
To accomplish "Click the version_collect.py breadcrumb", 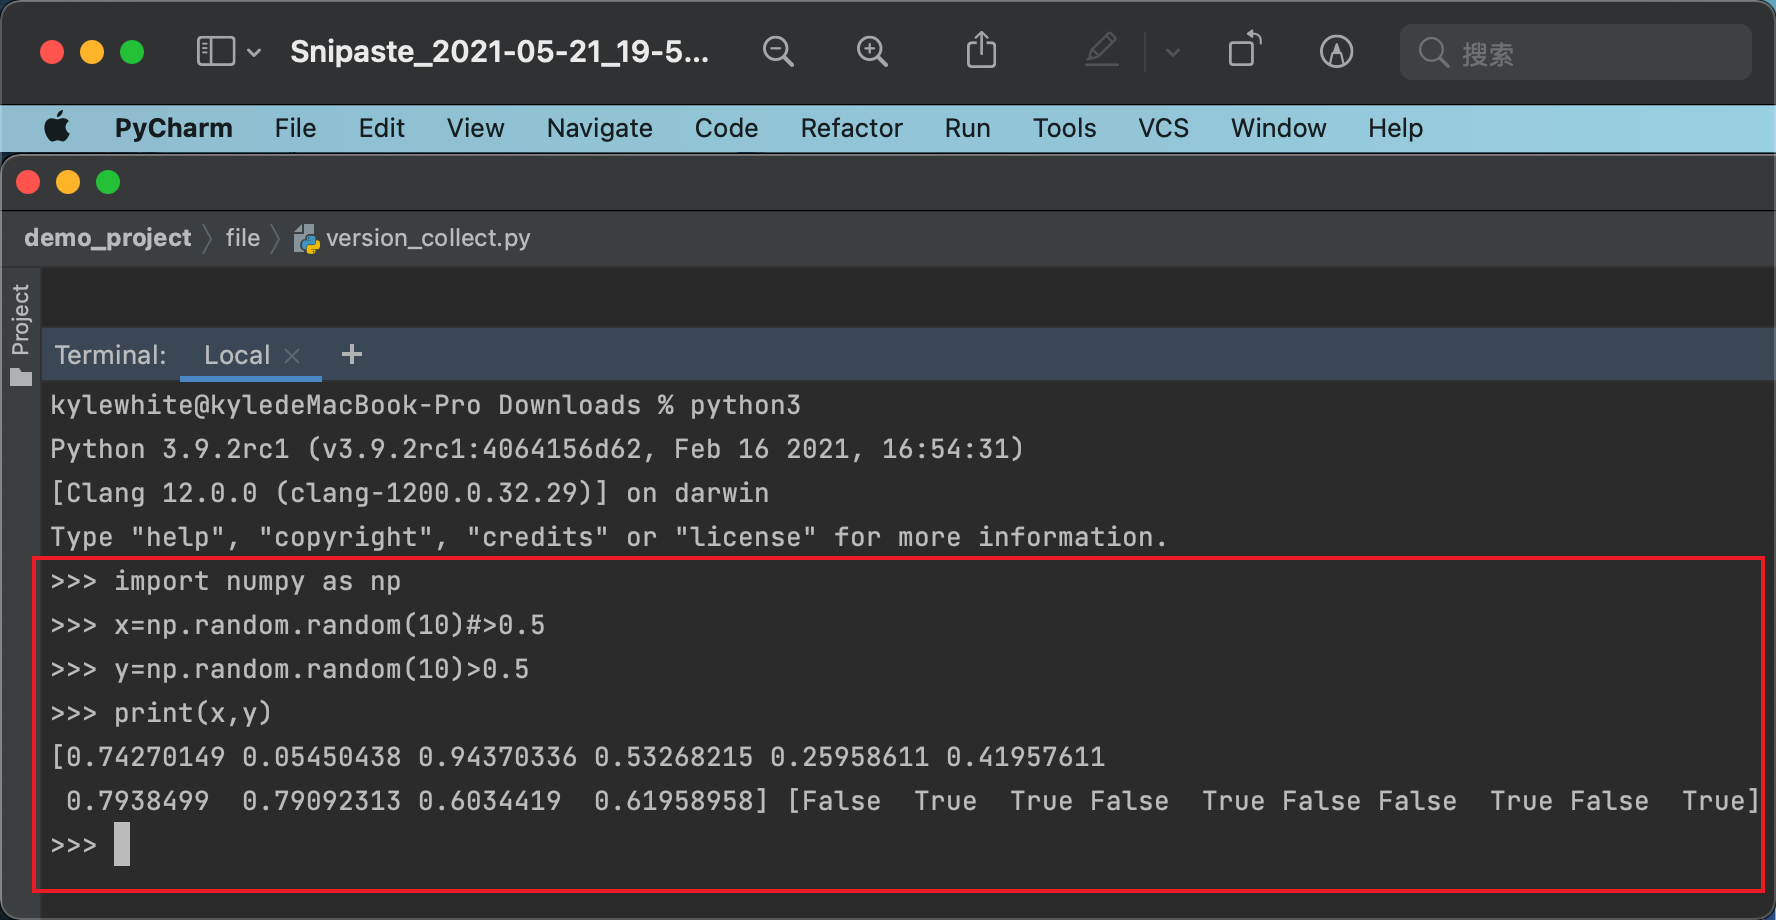I will coord(428,238).
